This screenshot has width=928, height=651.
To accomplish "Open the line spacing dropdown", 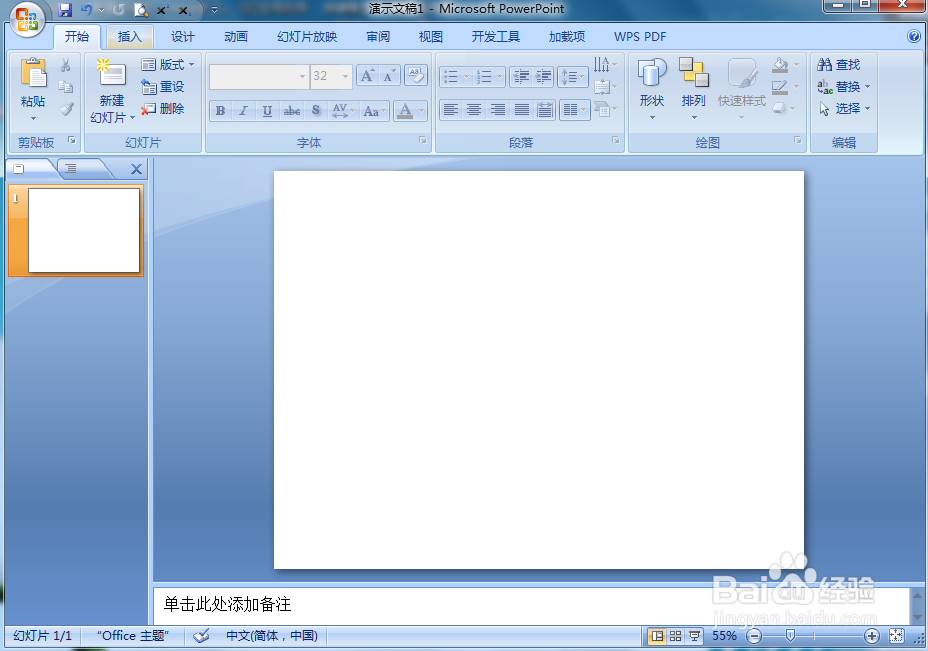I will pyautogui.click(x=572, y=76).
